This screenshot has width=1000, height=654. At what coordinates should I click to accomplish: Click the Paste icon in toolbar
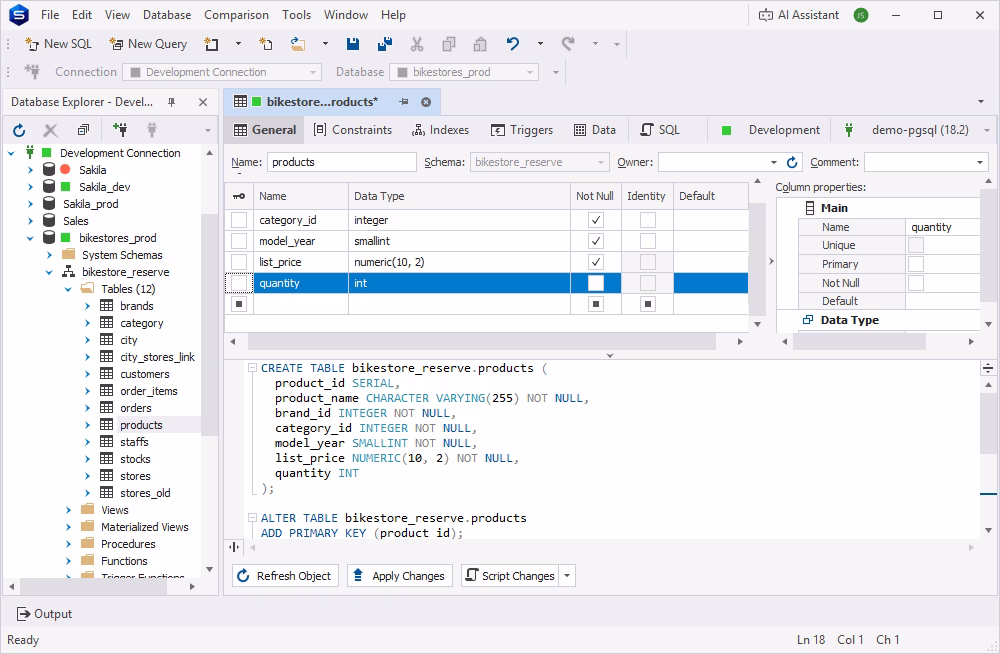(x=480, y=44)
